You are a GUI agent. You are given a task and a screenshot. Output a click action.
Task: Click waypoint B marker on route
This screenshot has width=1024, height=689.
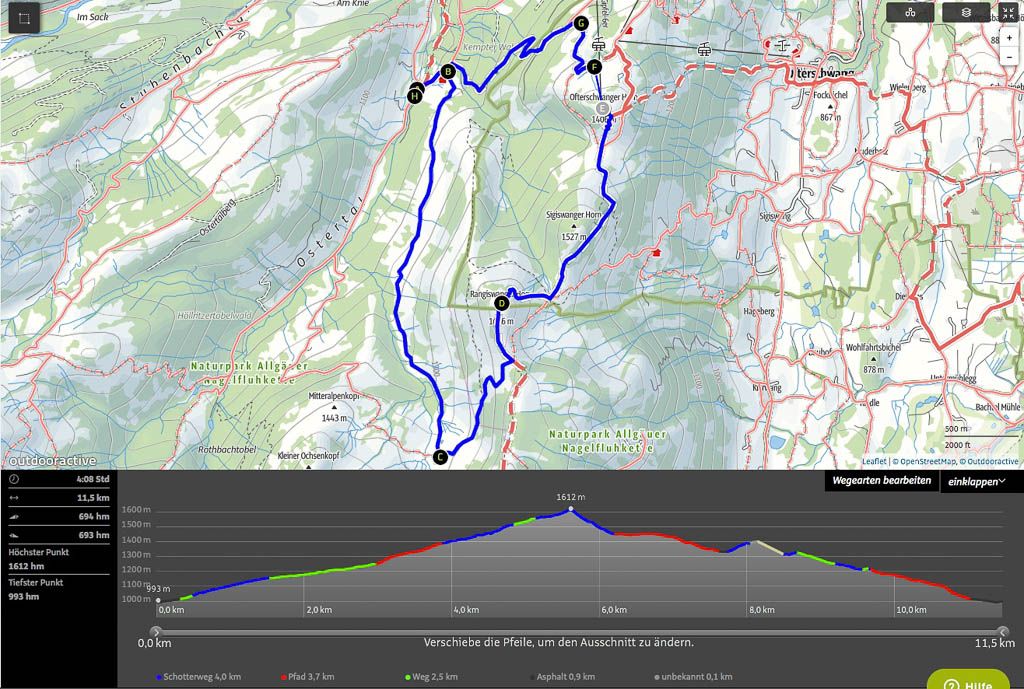click(x=448, y=71)
